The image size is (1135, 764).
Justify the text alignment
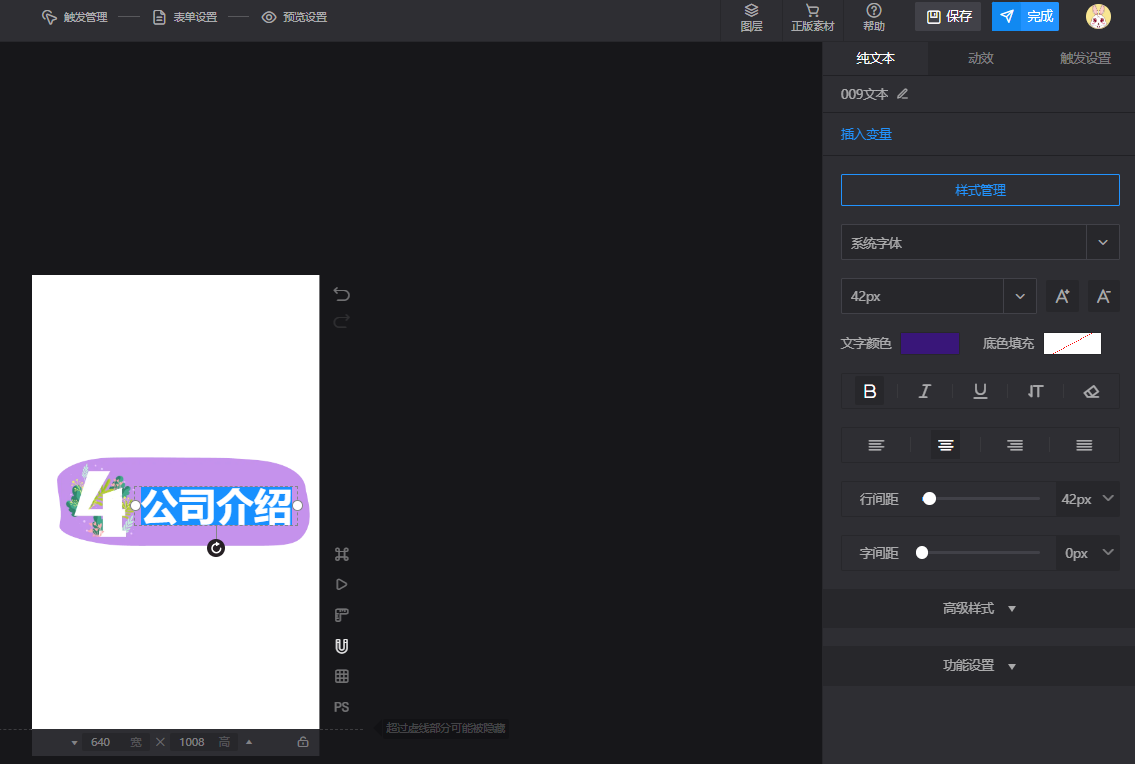pyautogui.click(x=1084, y=445)
